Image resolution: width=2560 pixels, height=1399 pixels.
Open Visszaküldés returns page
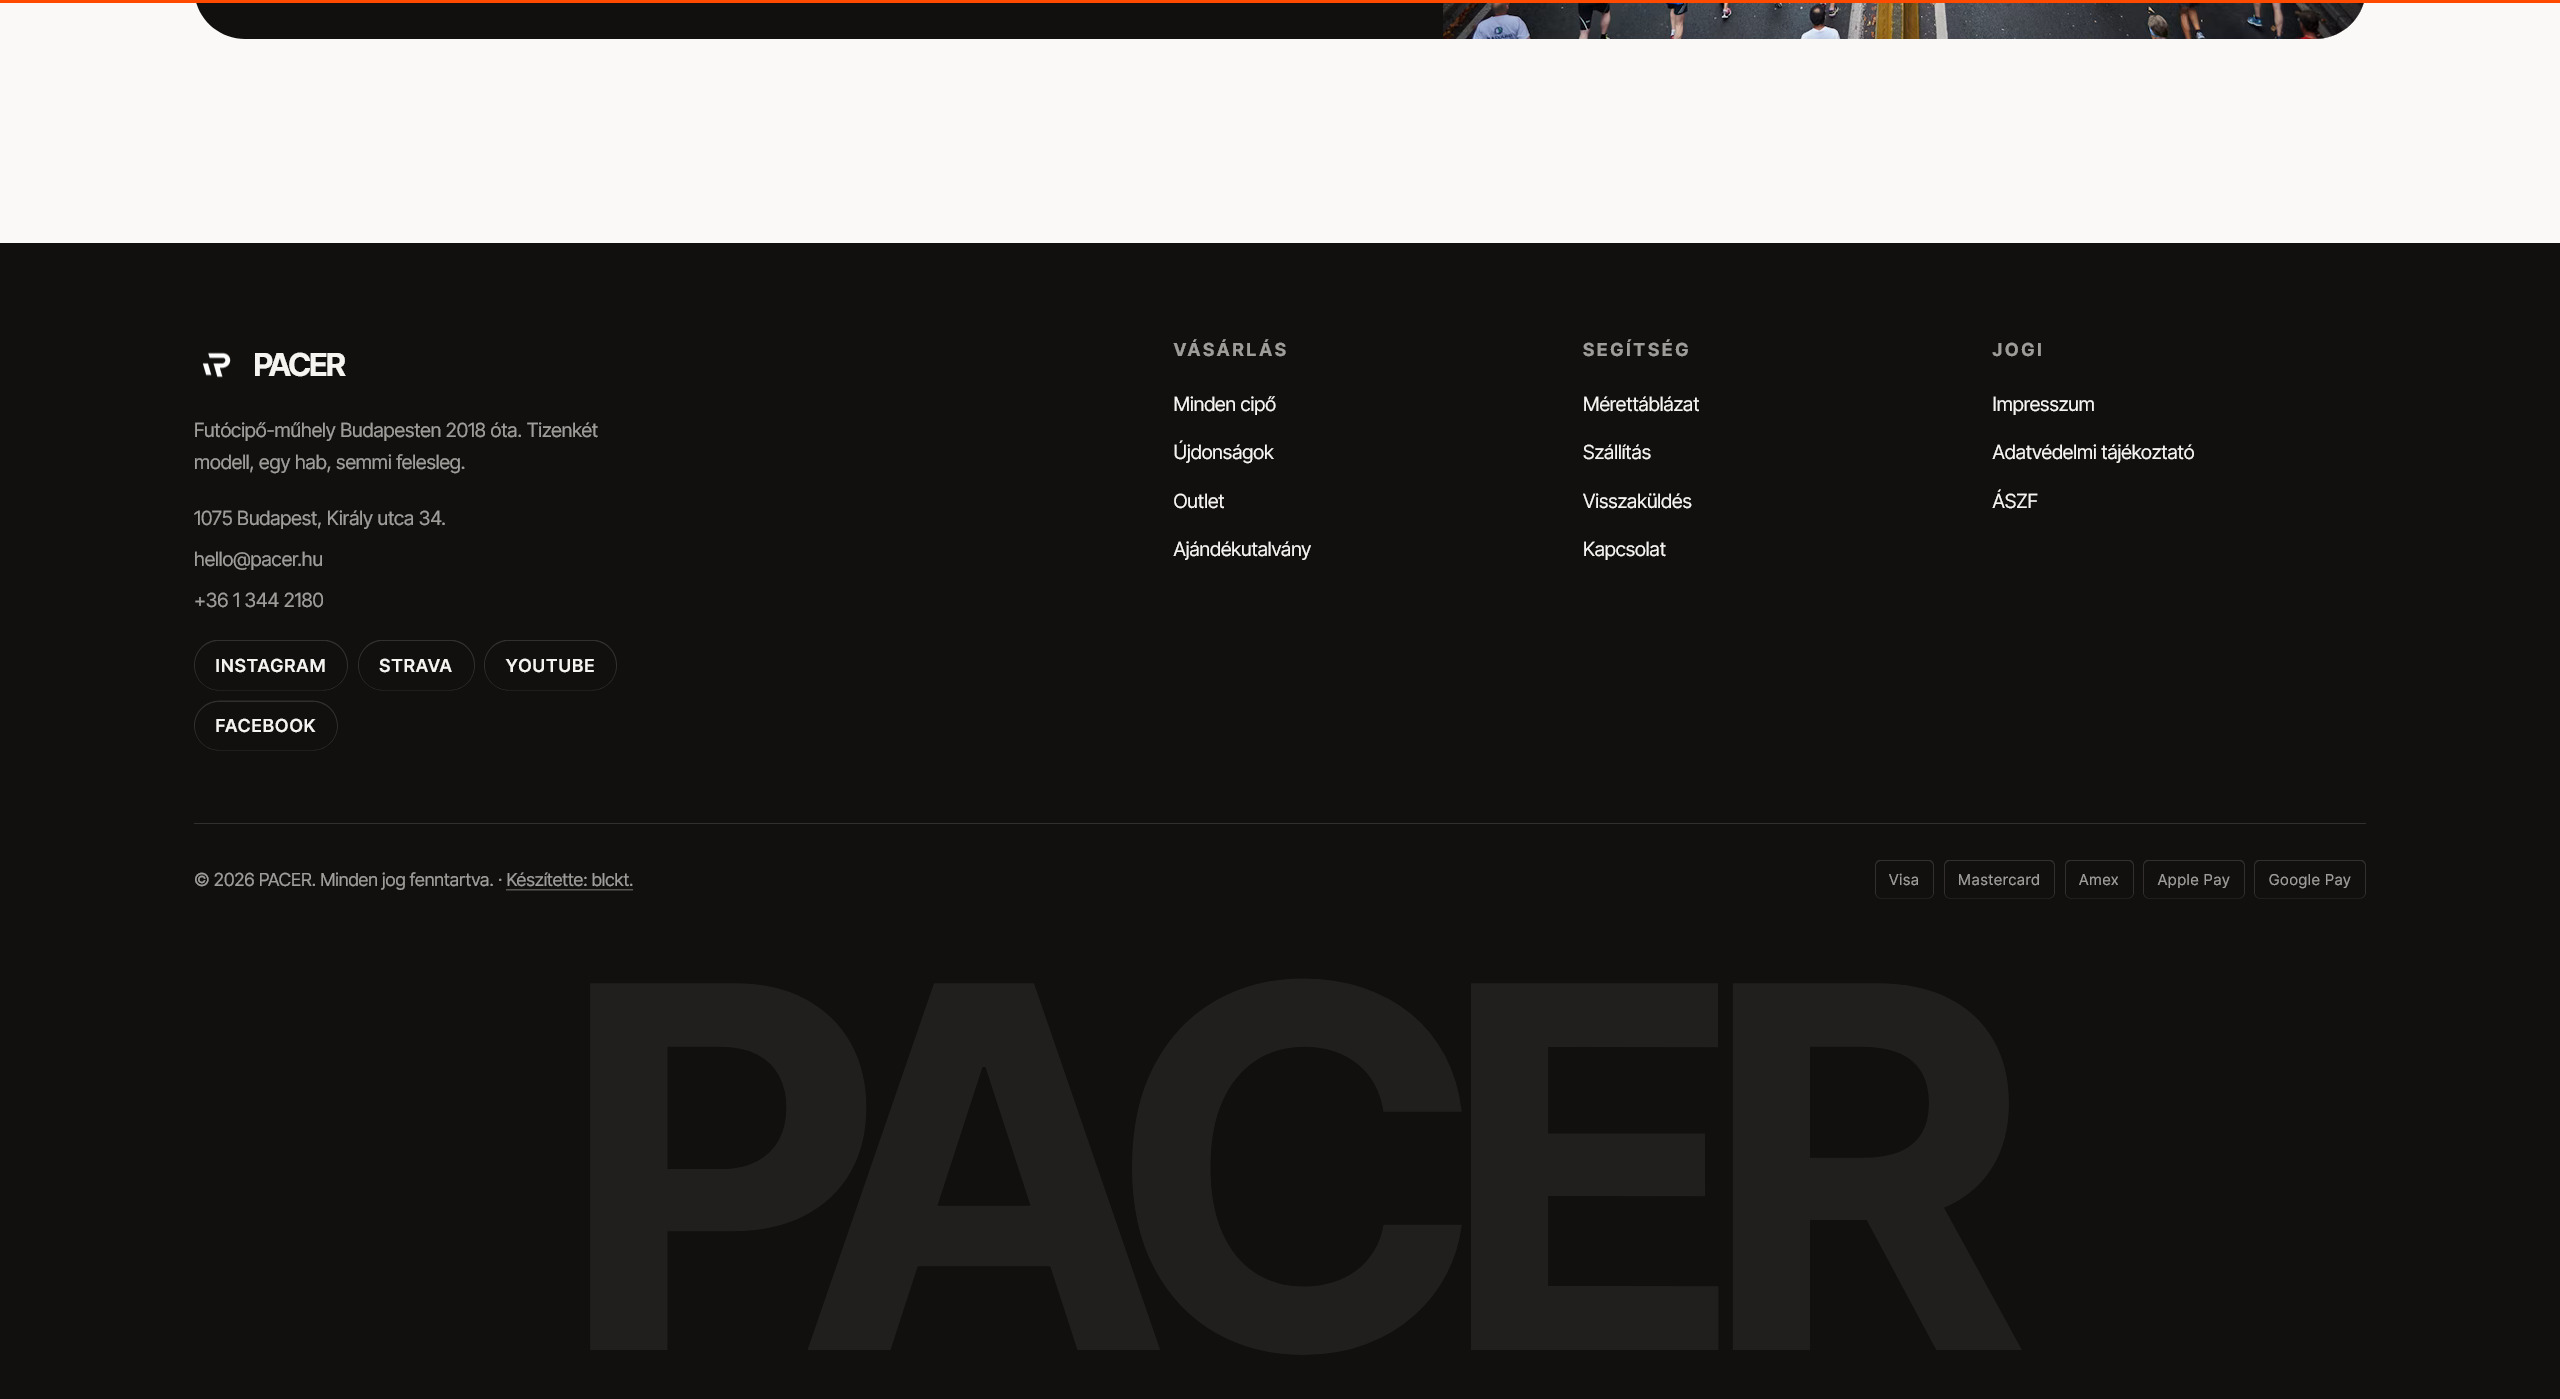[x=1636, y=501]
